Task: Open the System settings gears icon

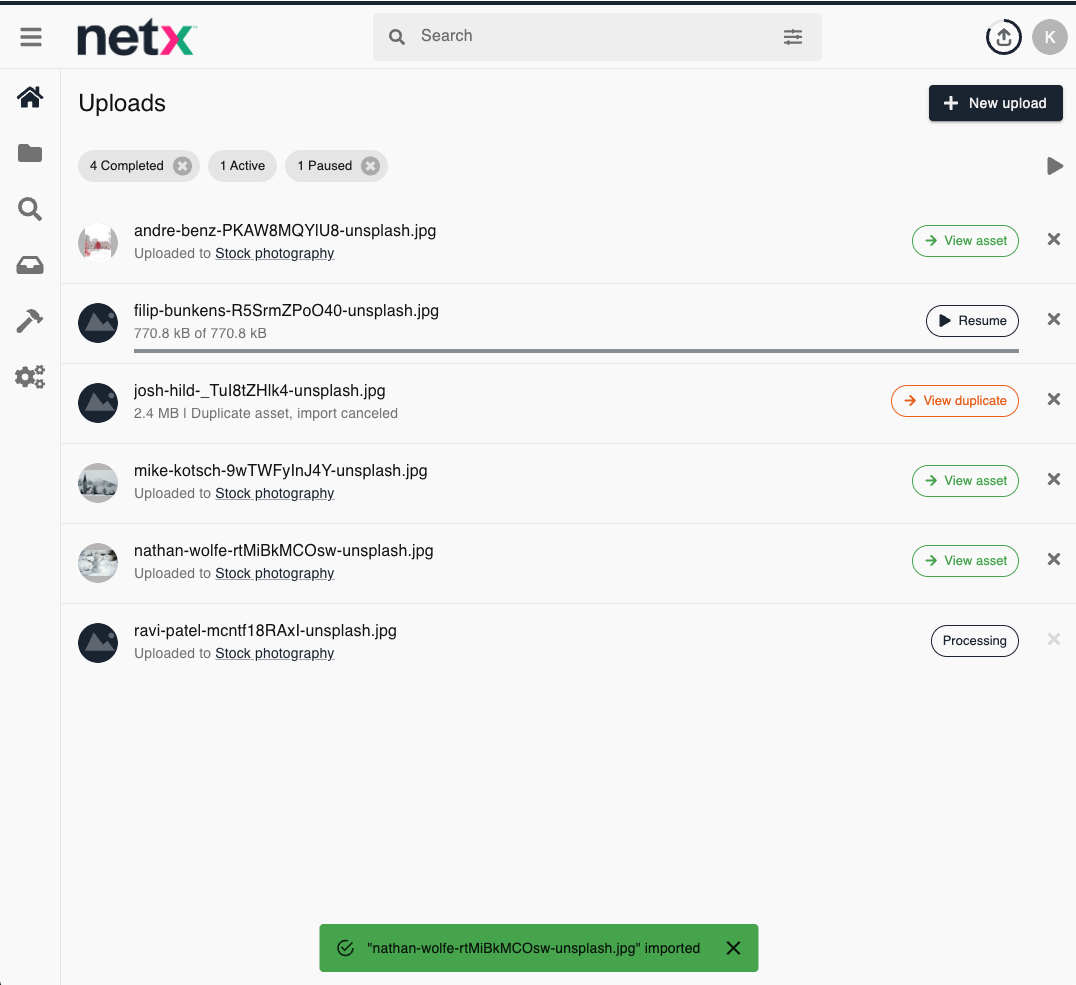Action: tap(30, 377)
